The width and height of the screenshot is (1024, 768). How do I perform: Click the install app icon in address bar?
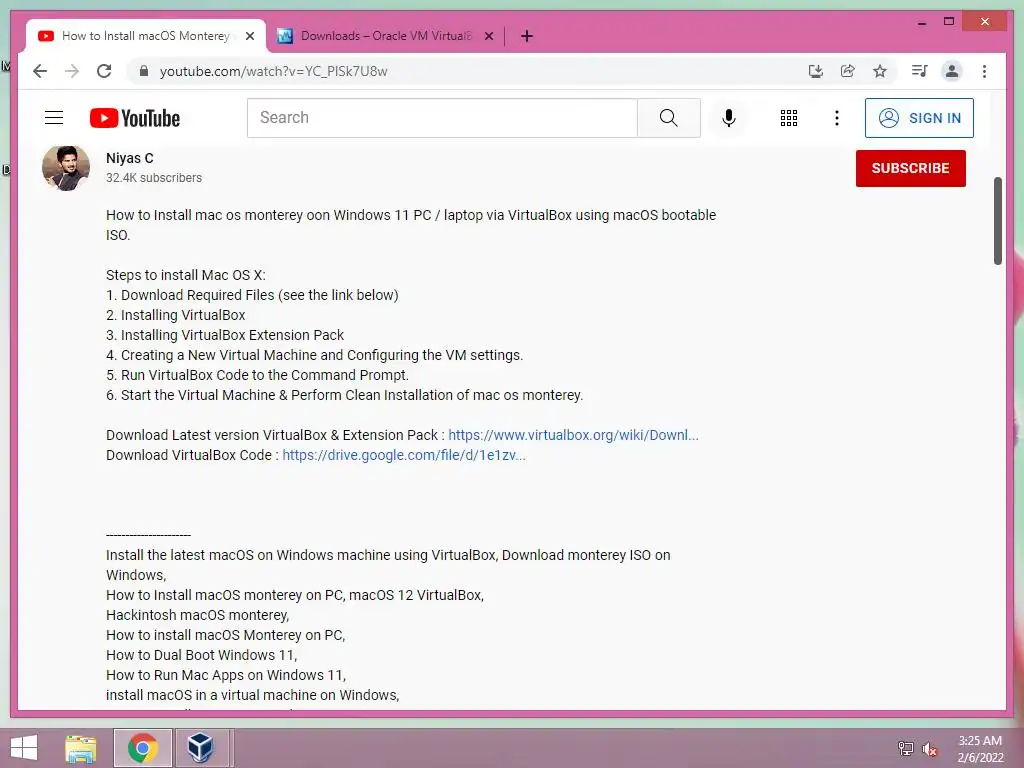click(816, 71)
